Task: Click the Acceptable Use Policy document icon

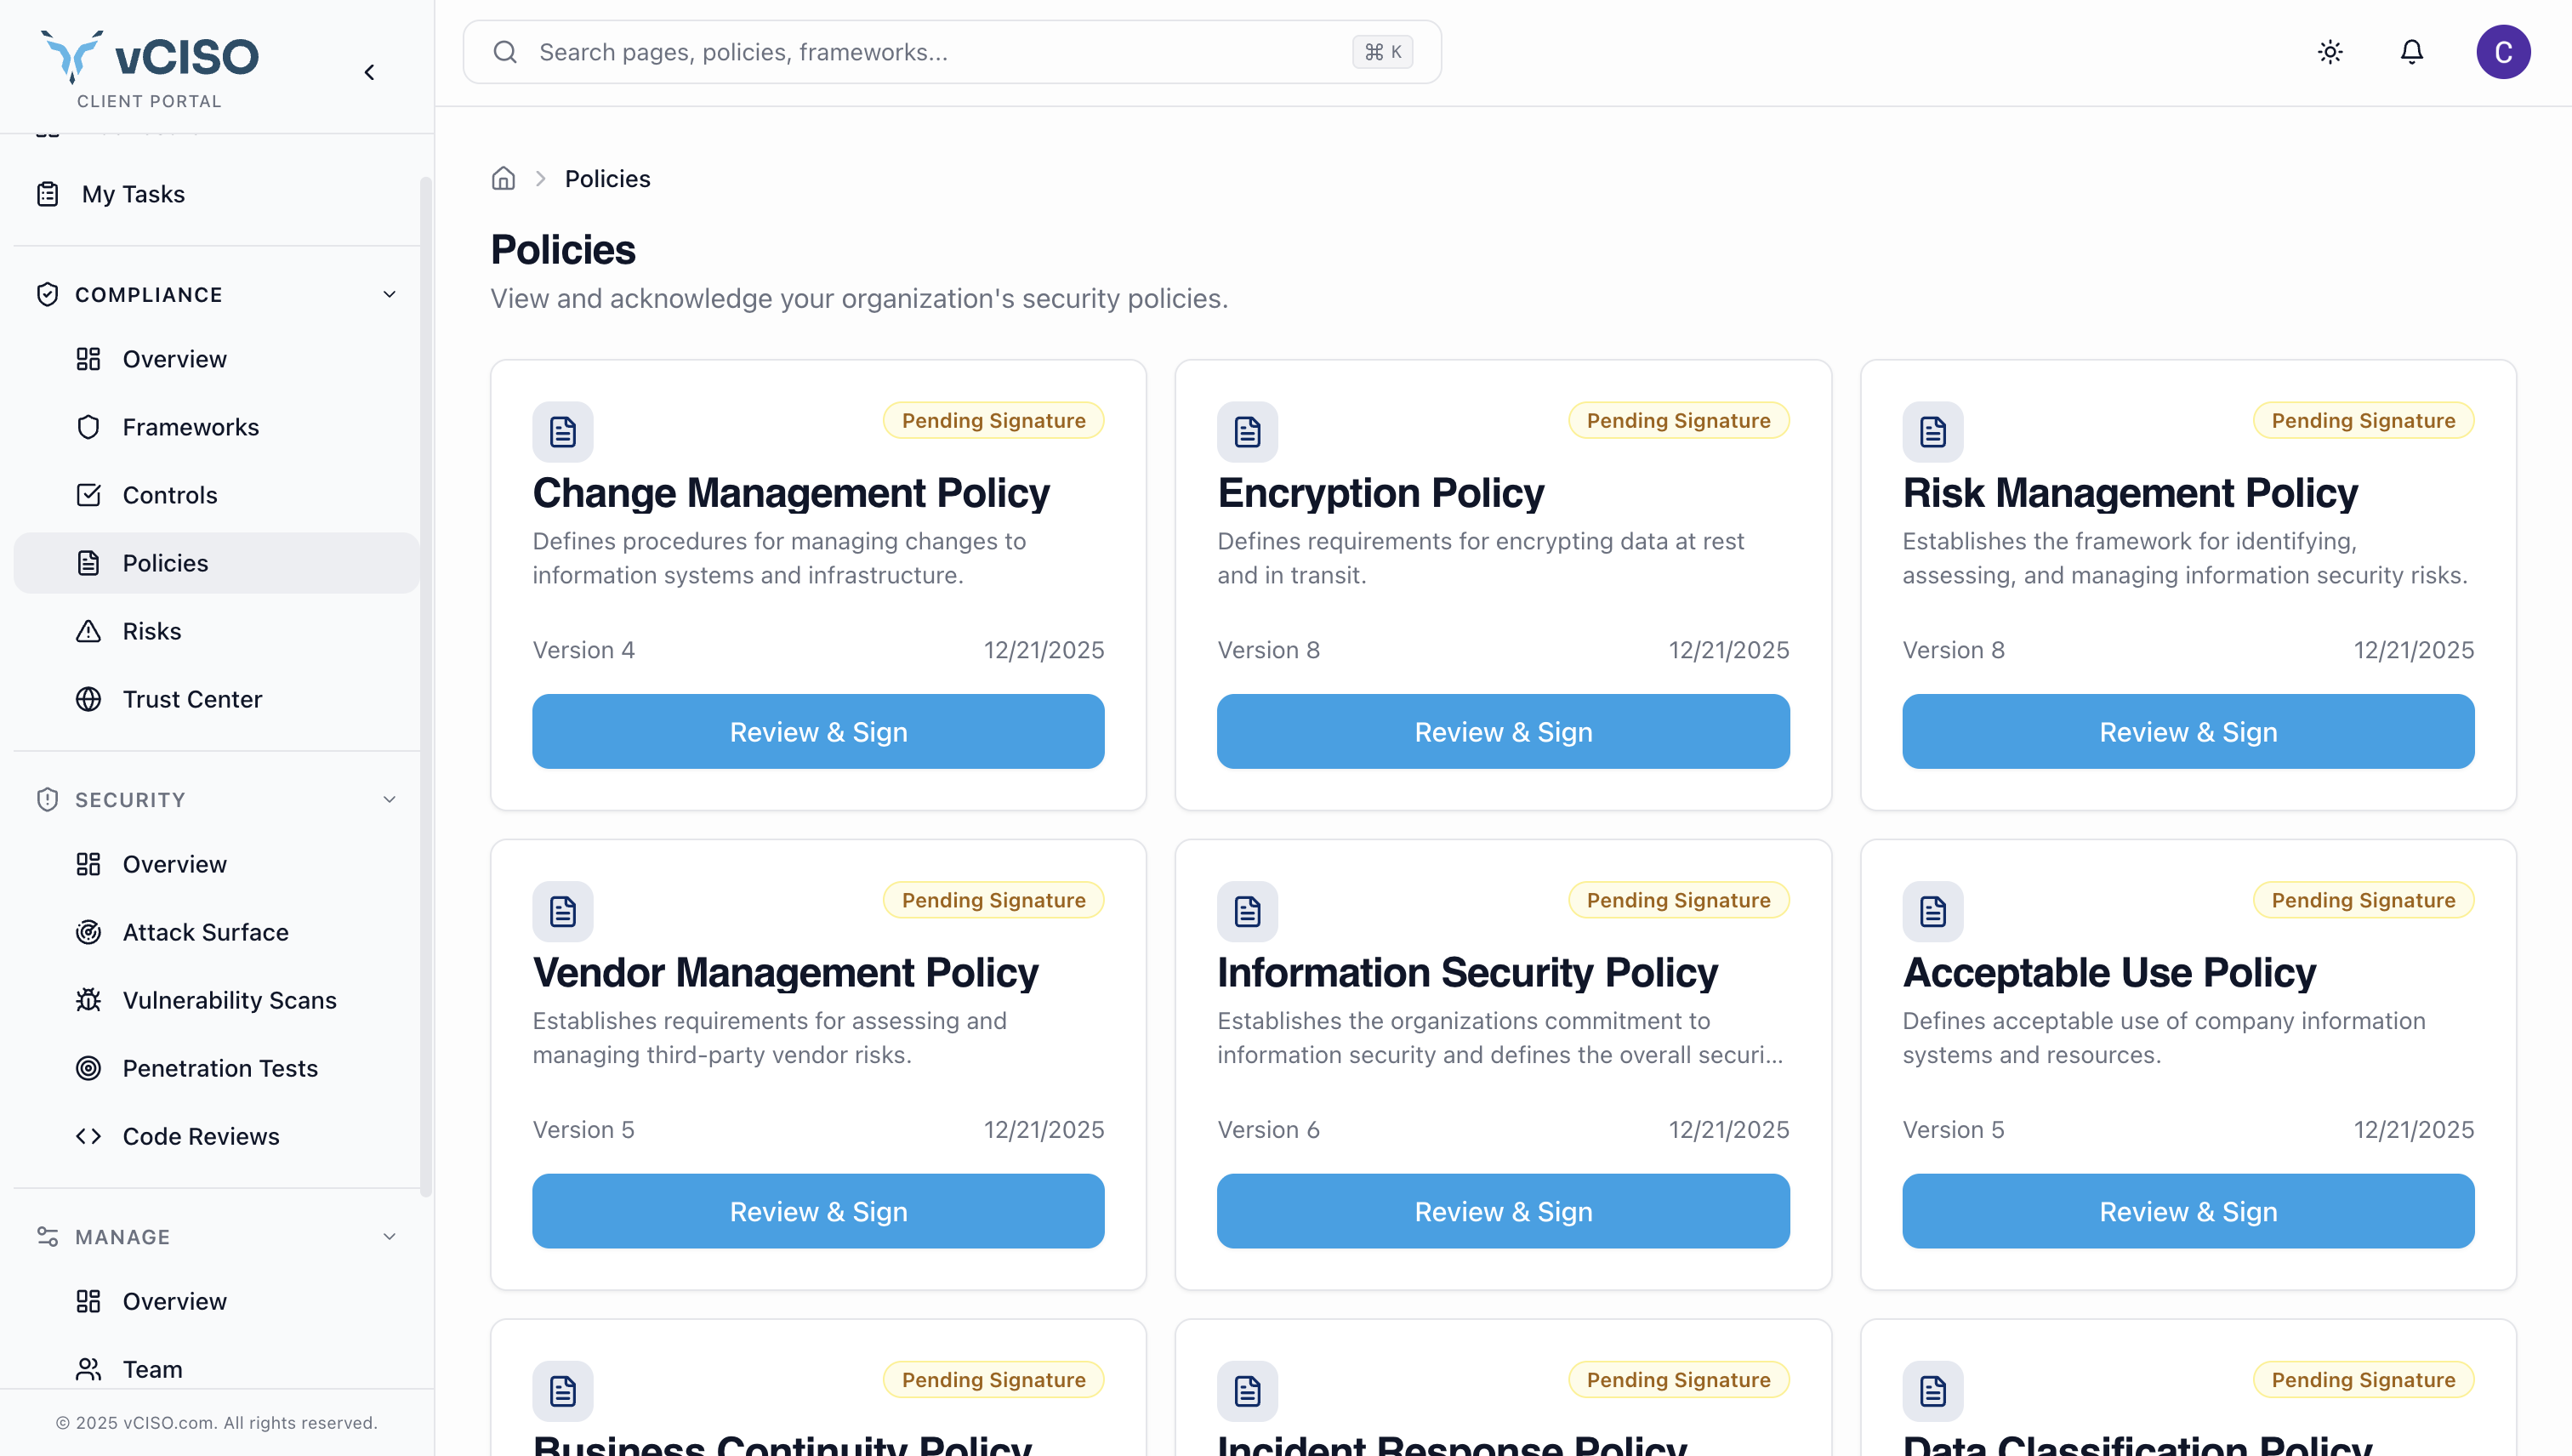Action: click(x=1932, y=911)
